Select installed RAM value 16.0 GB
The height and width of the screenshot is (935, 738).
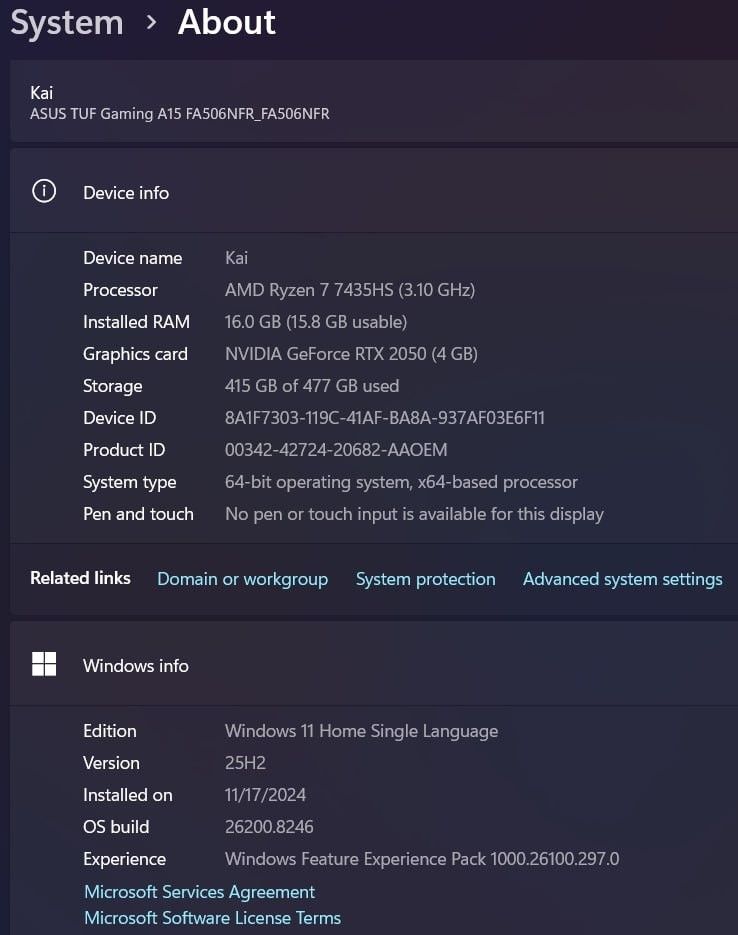[316, 322]
